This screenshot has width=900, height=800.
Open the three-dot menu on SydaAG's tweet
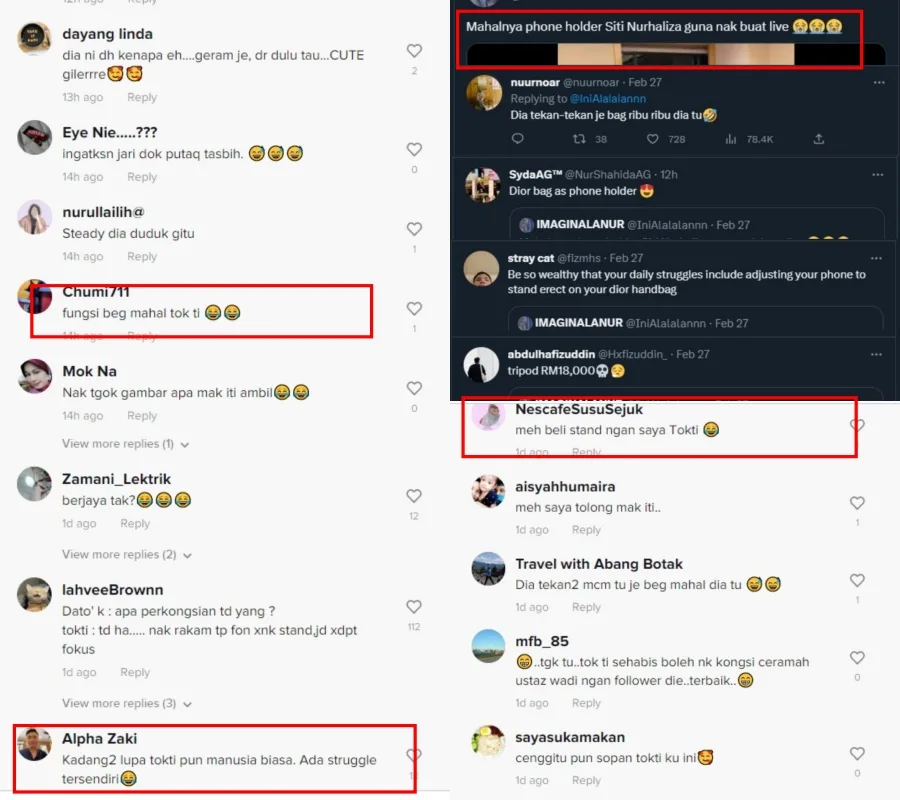tap(877, 174)
